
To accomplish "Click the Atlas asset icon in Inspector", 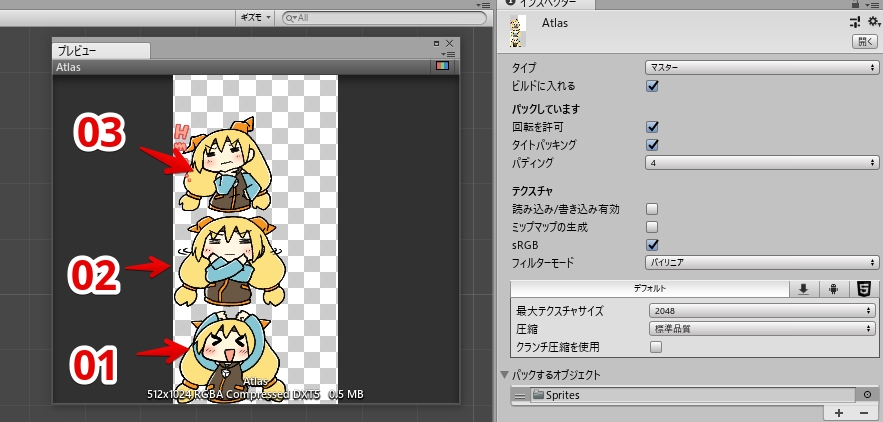I will pos(518,31).
